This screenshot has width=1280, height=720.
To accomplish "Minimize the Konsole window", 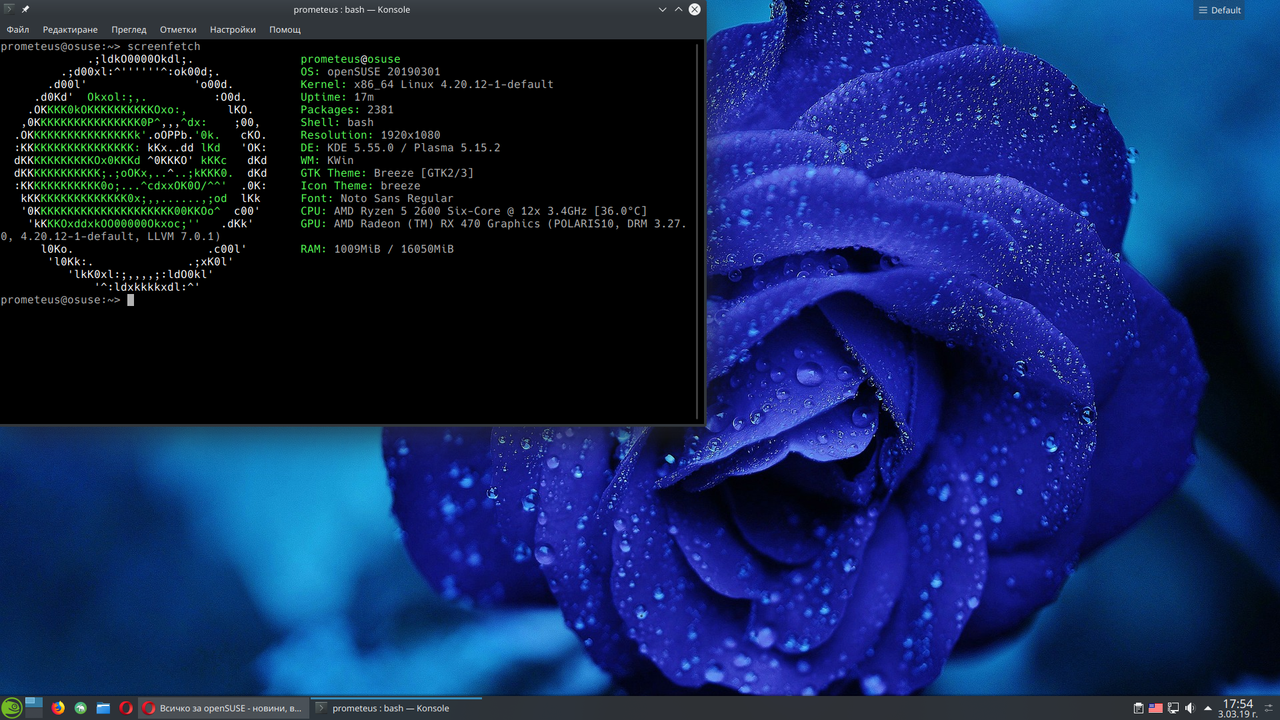I will pos(662,9).
